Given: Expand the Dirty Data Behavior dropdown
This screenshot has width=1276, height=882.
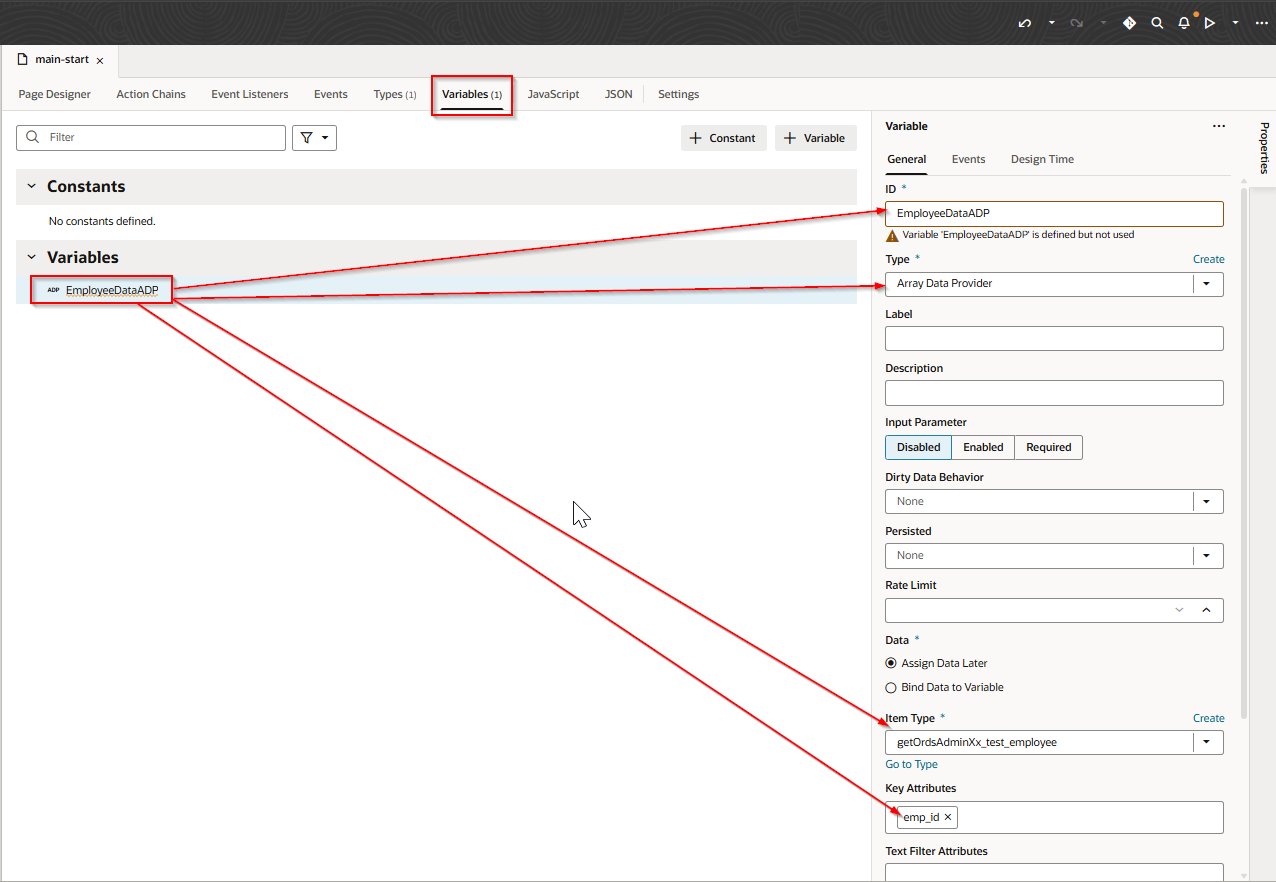Looking at the screenshot, I should pos(1206,501).
